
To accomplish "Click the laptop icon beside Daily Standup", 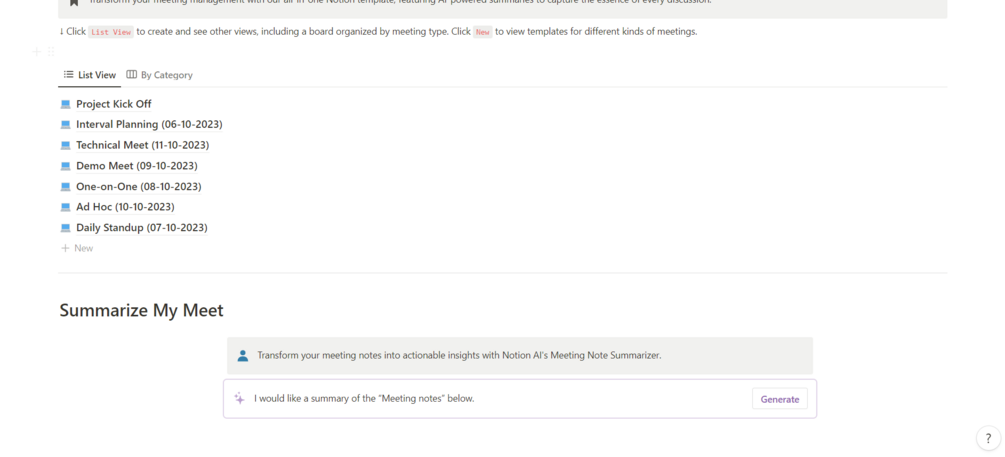I will coord(66,228).
